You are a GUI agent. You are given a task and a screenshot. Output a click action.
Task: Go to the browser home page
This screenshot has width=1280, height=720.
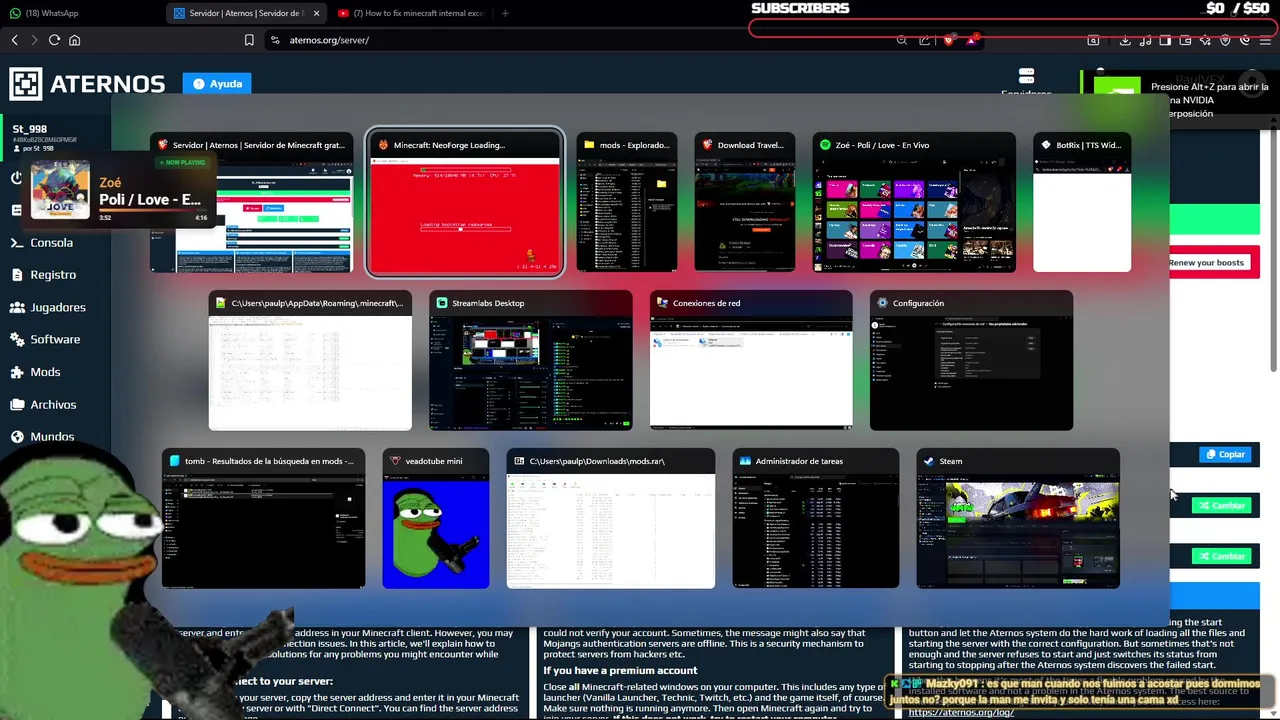[x=74, y=40]
